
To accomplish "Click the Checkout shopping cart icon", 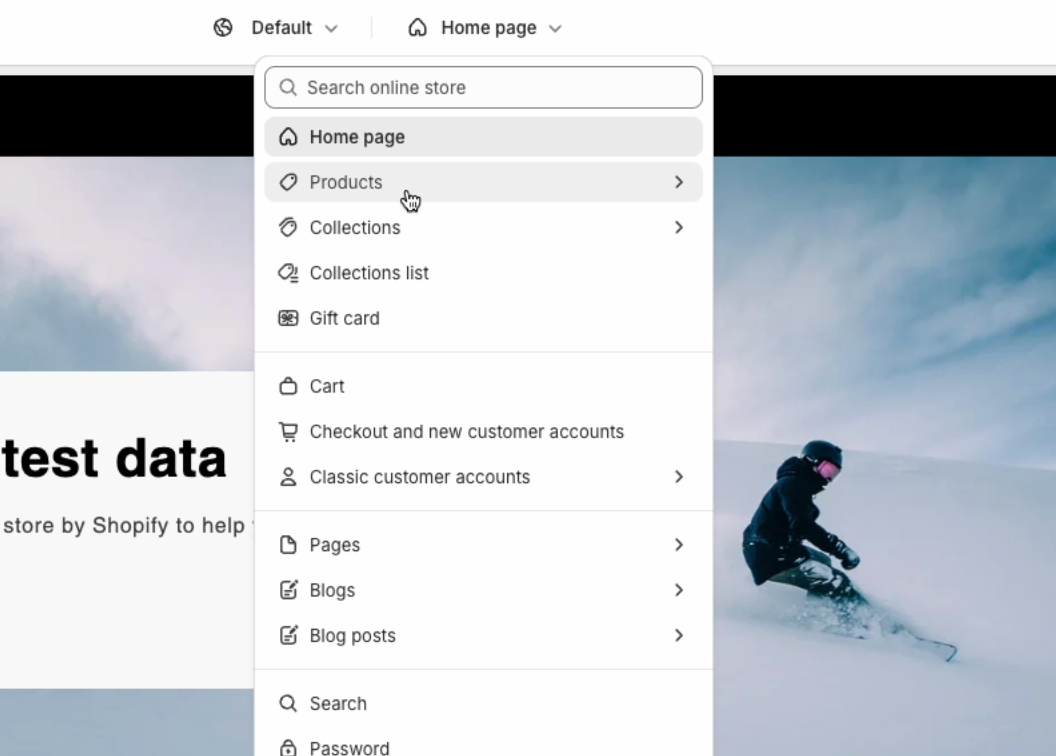I will pos(288,432).
